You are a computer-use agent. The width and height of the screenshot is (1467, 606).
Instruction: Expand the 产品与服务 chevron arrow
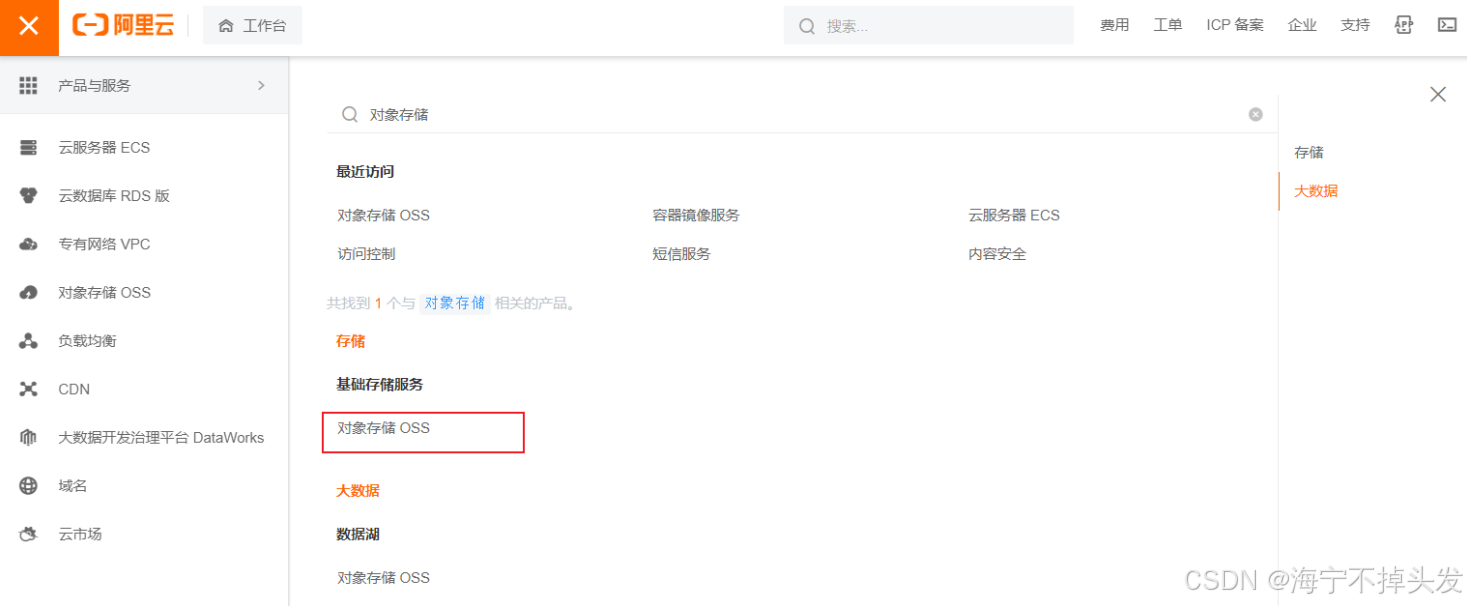pos(261,86)
